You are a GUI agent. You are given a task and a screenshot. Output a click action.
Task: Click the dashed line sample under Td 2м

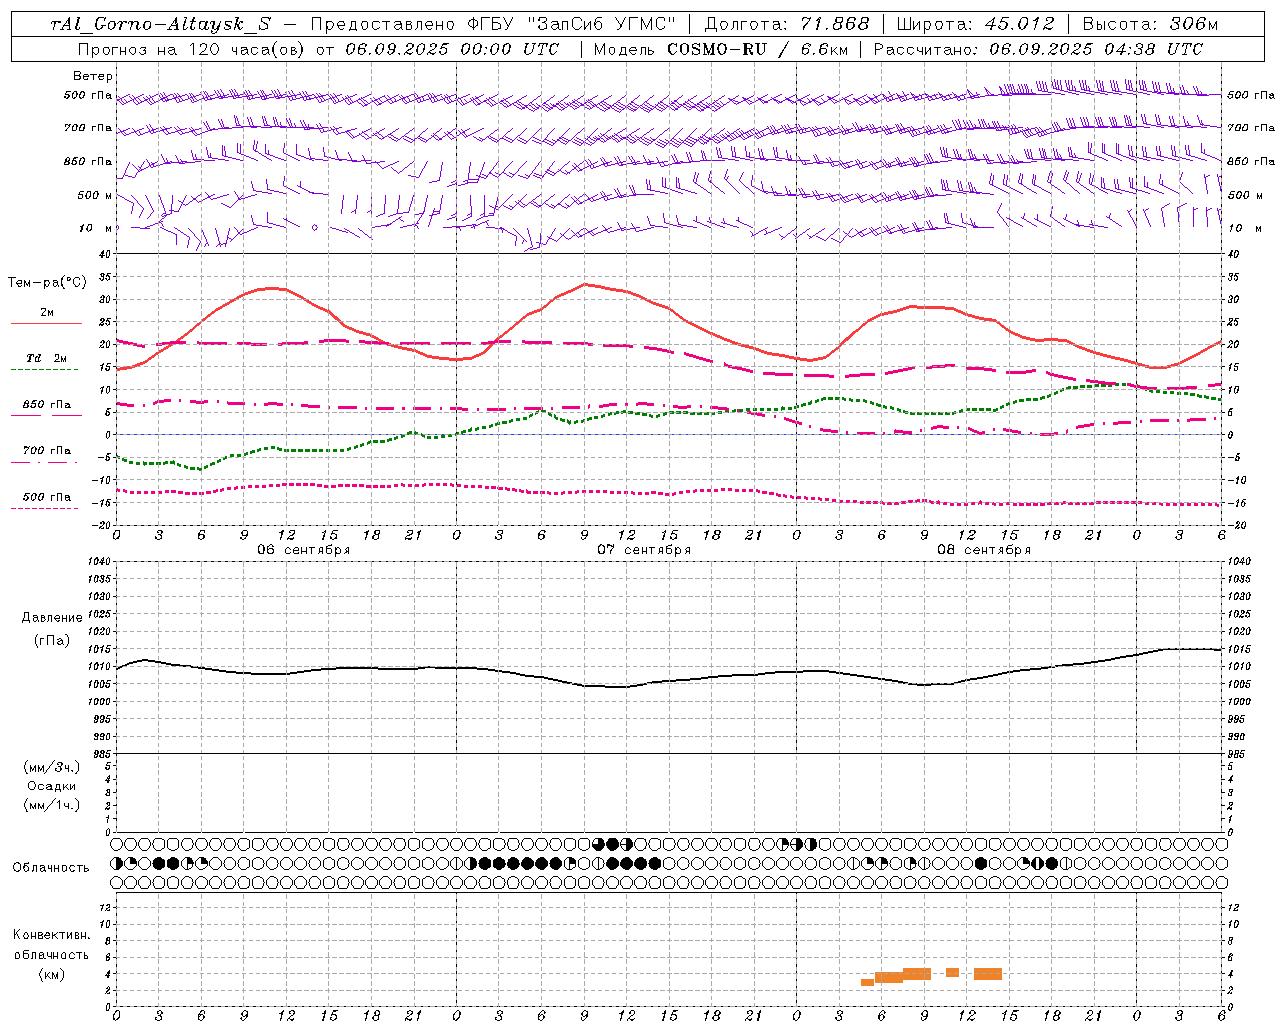[44, 369]
